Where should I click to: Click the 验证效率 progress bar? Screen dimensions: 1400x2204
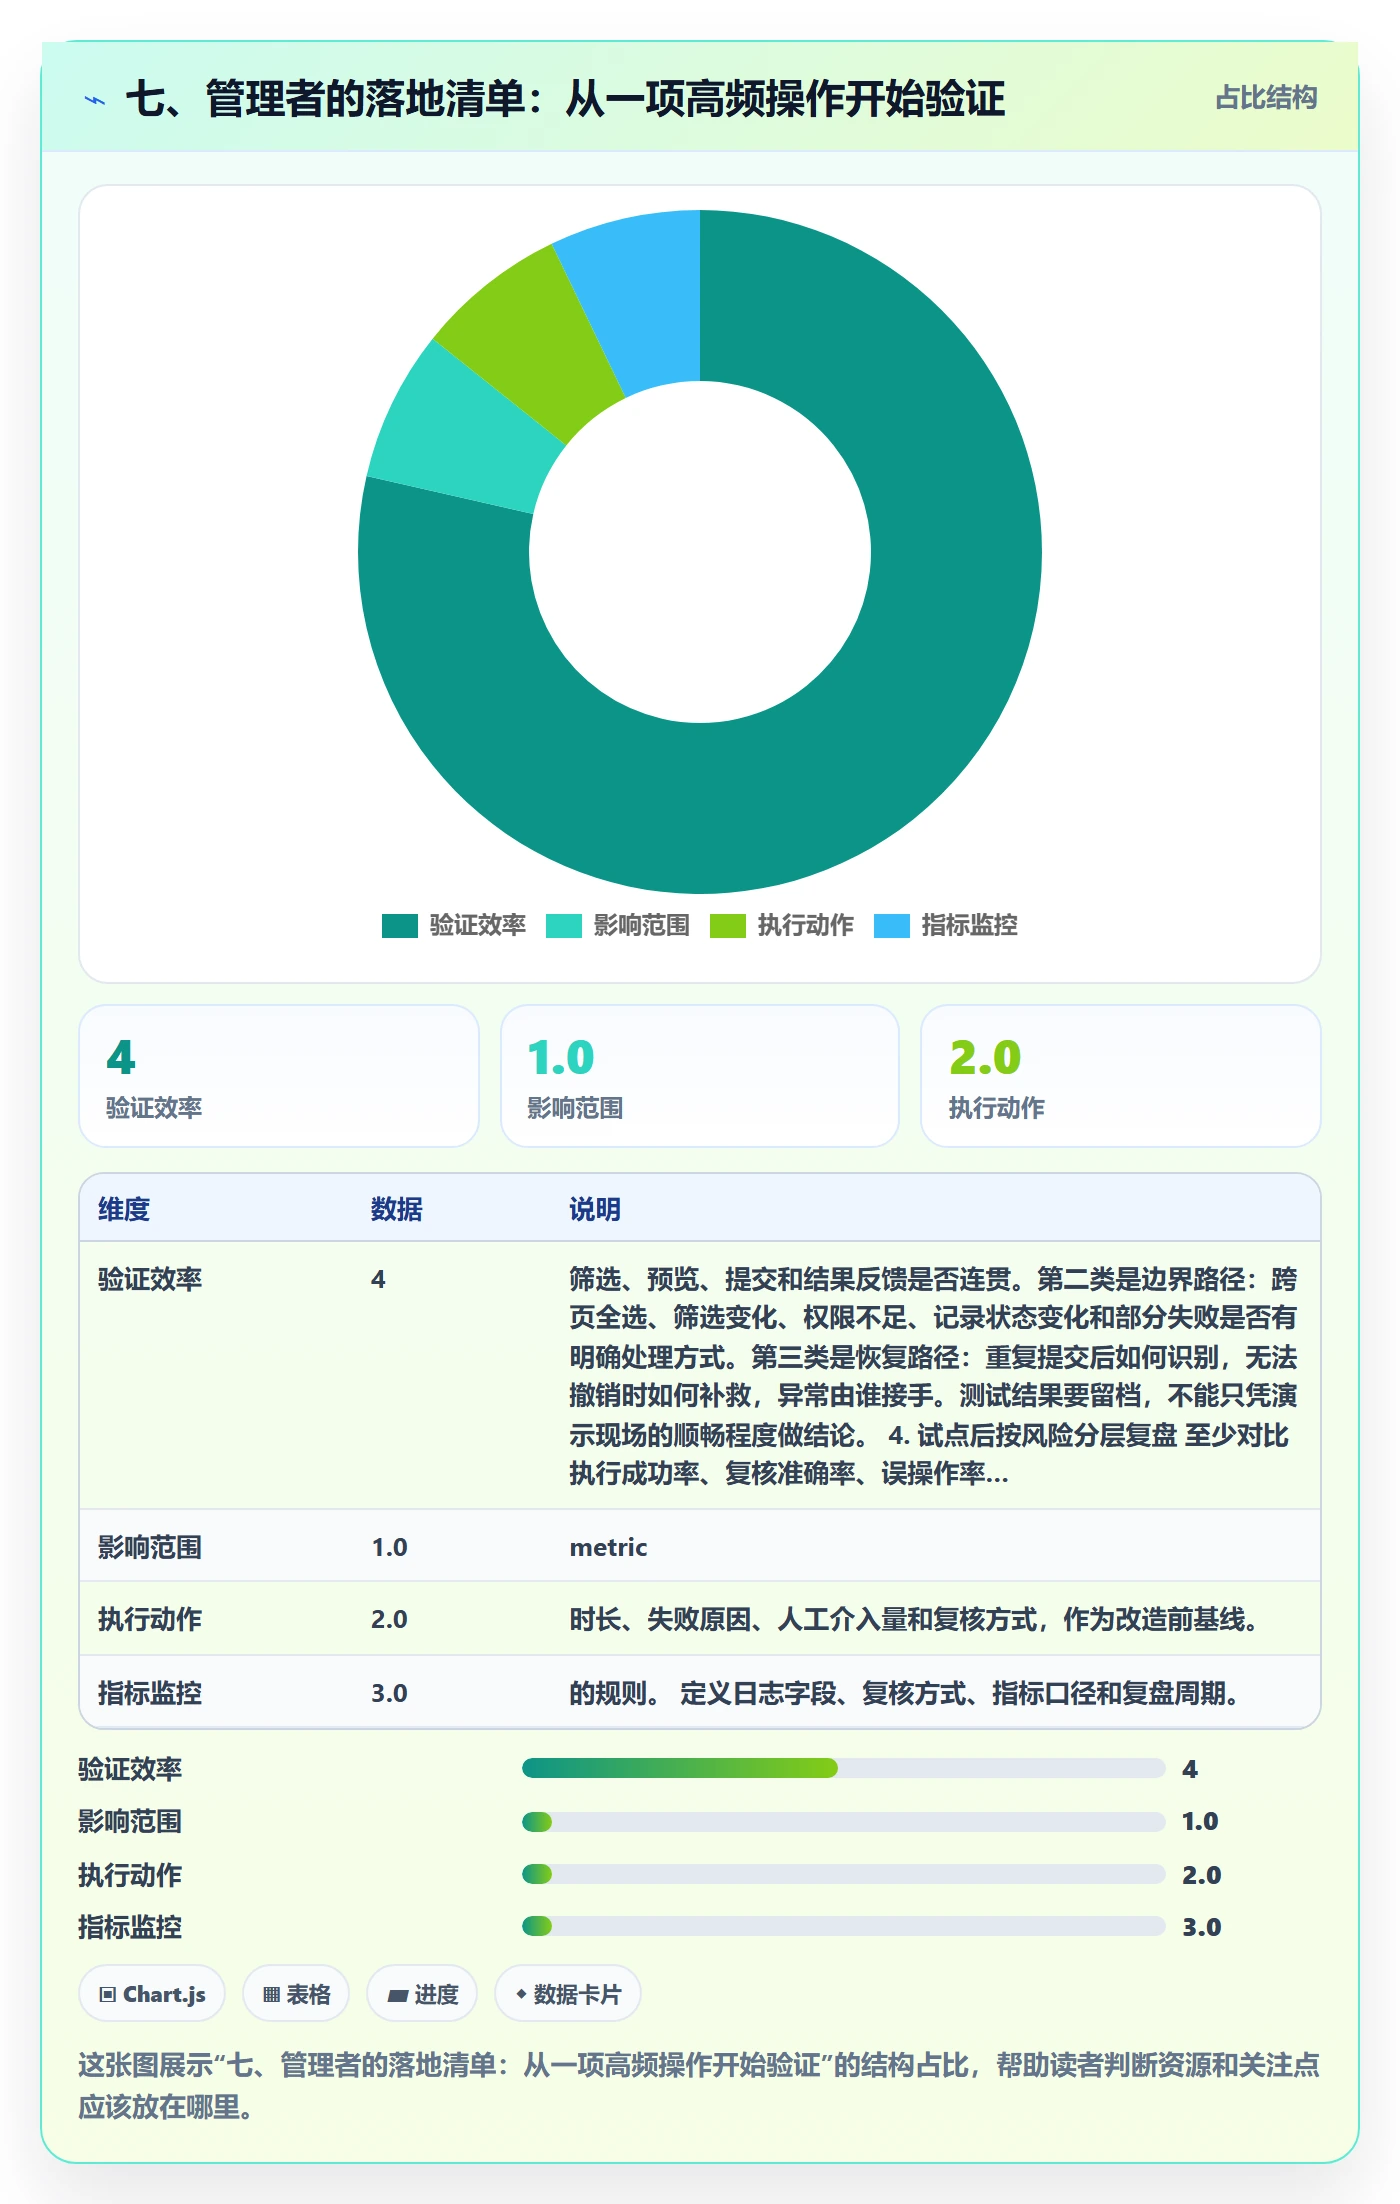click(843, 1768)
